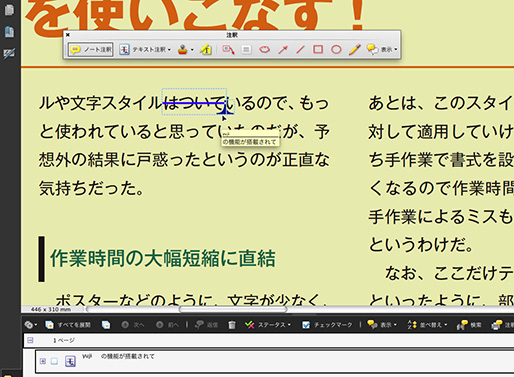The height and width of the screenshot is (377, 514).
Task: Click すべてを展開 to expand all comments
Action: click(68, 325)
